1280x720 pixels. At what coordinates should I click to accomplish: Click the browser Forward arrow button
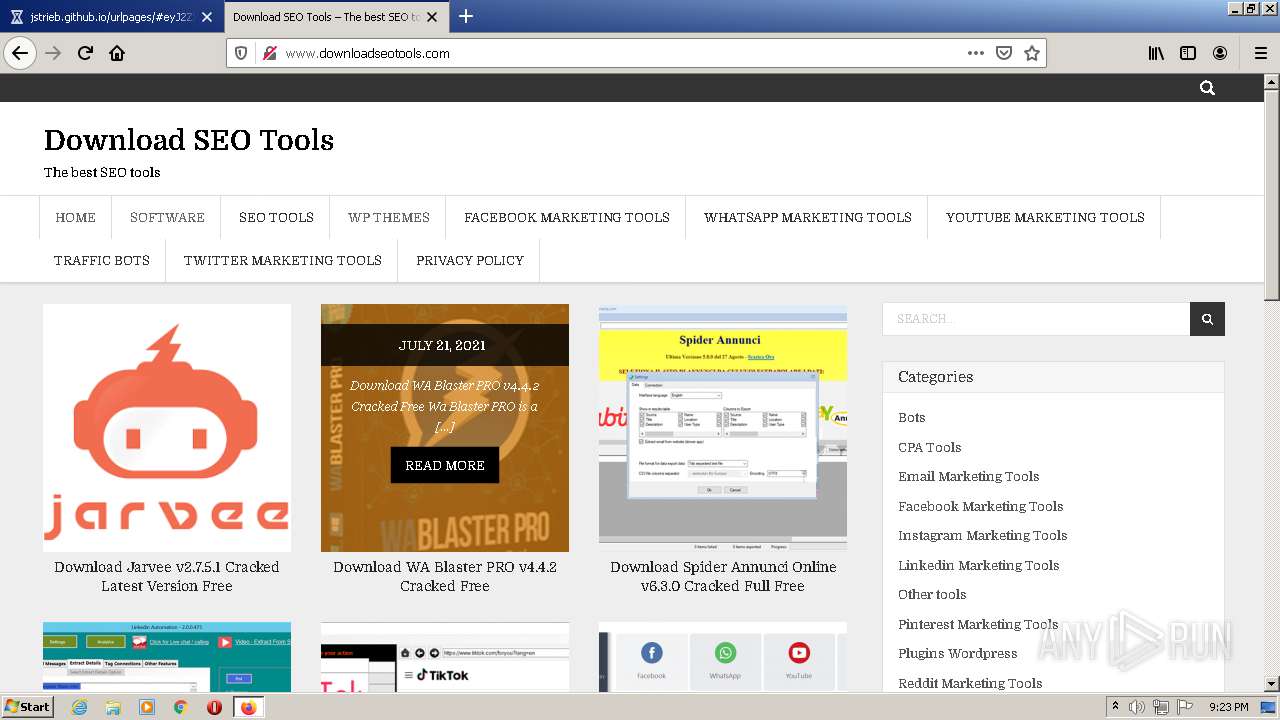(53, 53)
